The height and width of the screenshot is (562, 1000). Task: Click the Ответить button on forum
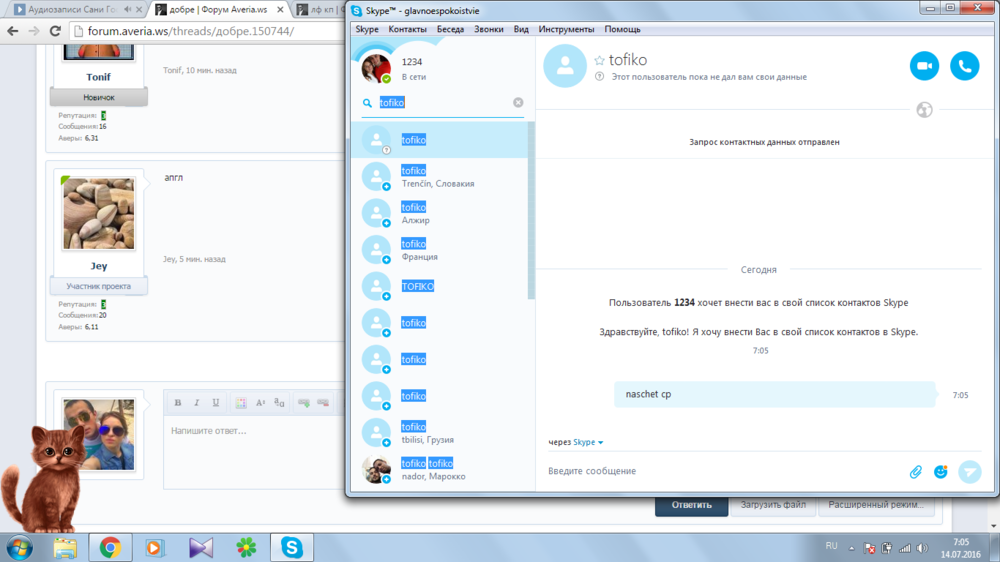pos(690,505)
